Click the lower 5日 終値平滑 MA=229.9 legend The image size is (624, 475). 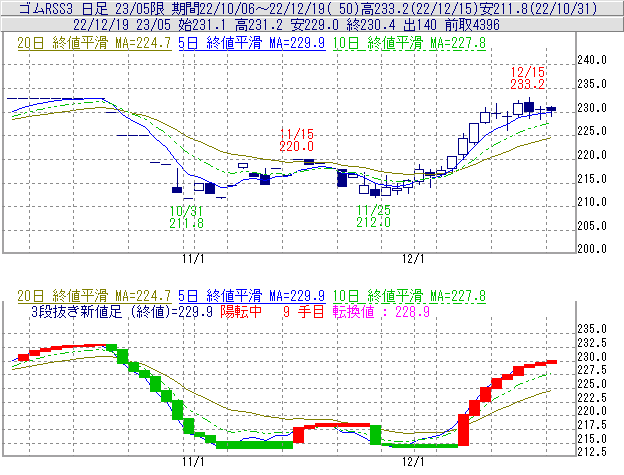tap(252, 296)
